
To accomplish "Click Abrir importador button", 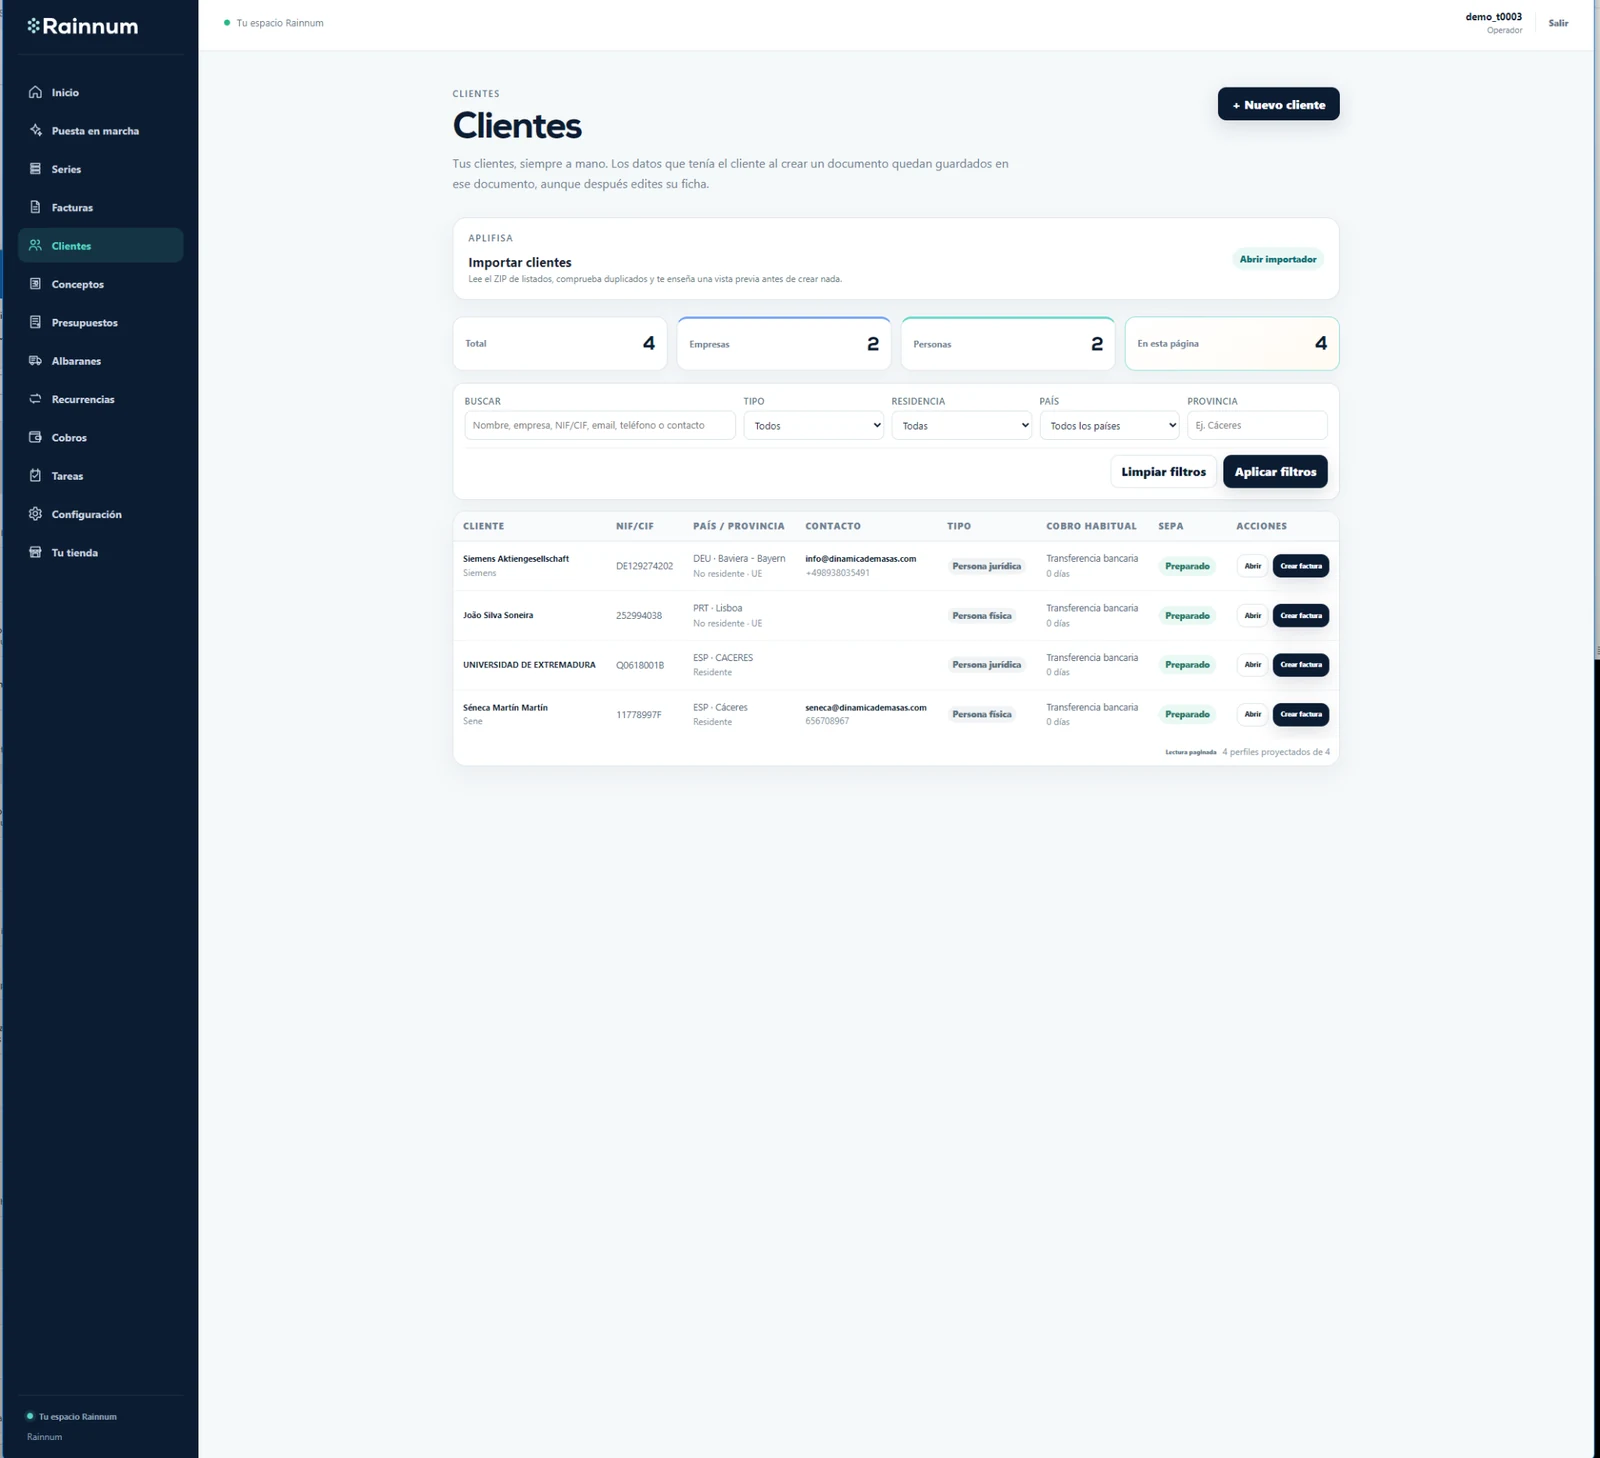I will 1278,259.
